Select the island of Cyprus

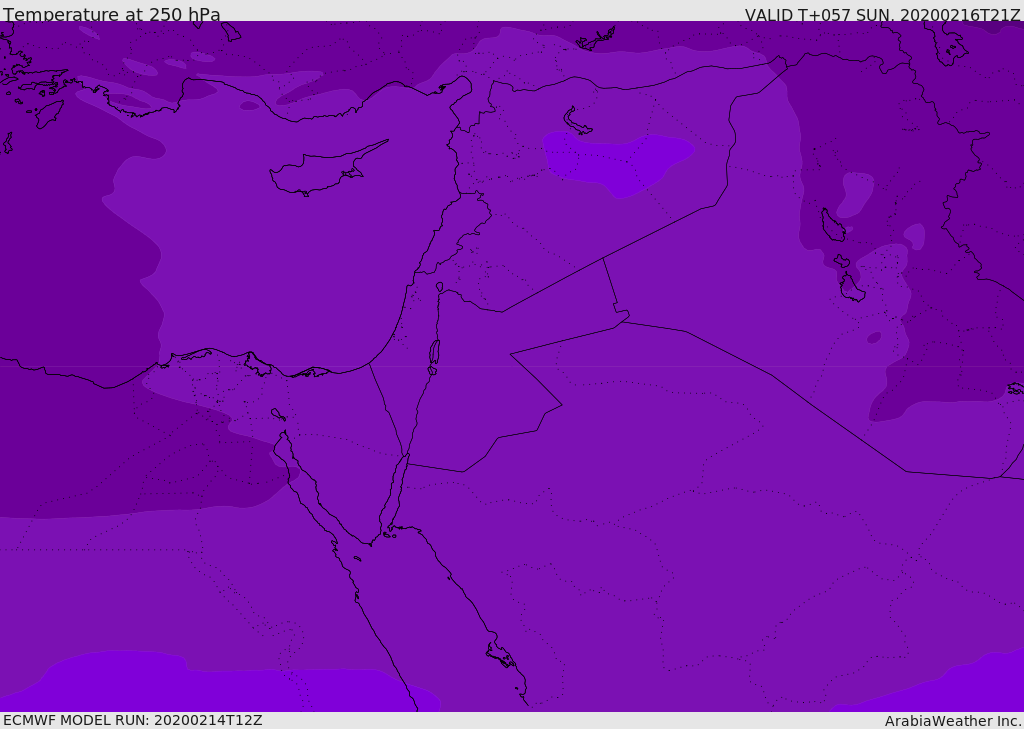[318, 172]
